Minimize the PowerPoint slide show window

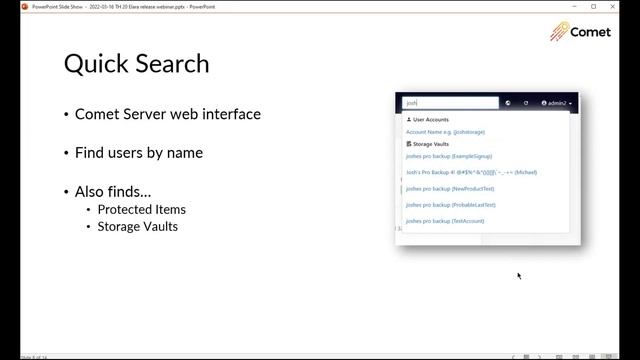tap(574, 7)
